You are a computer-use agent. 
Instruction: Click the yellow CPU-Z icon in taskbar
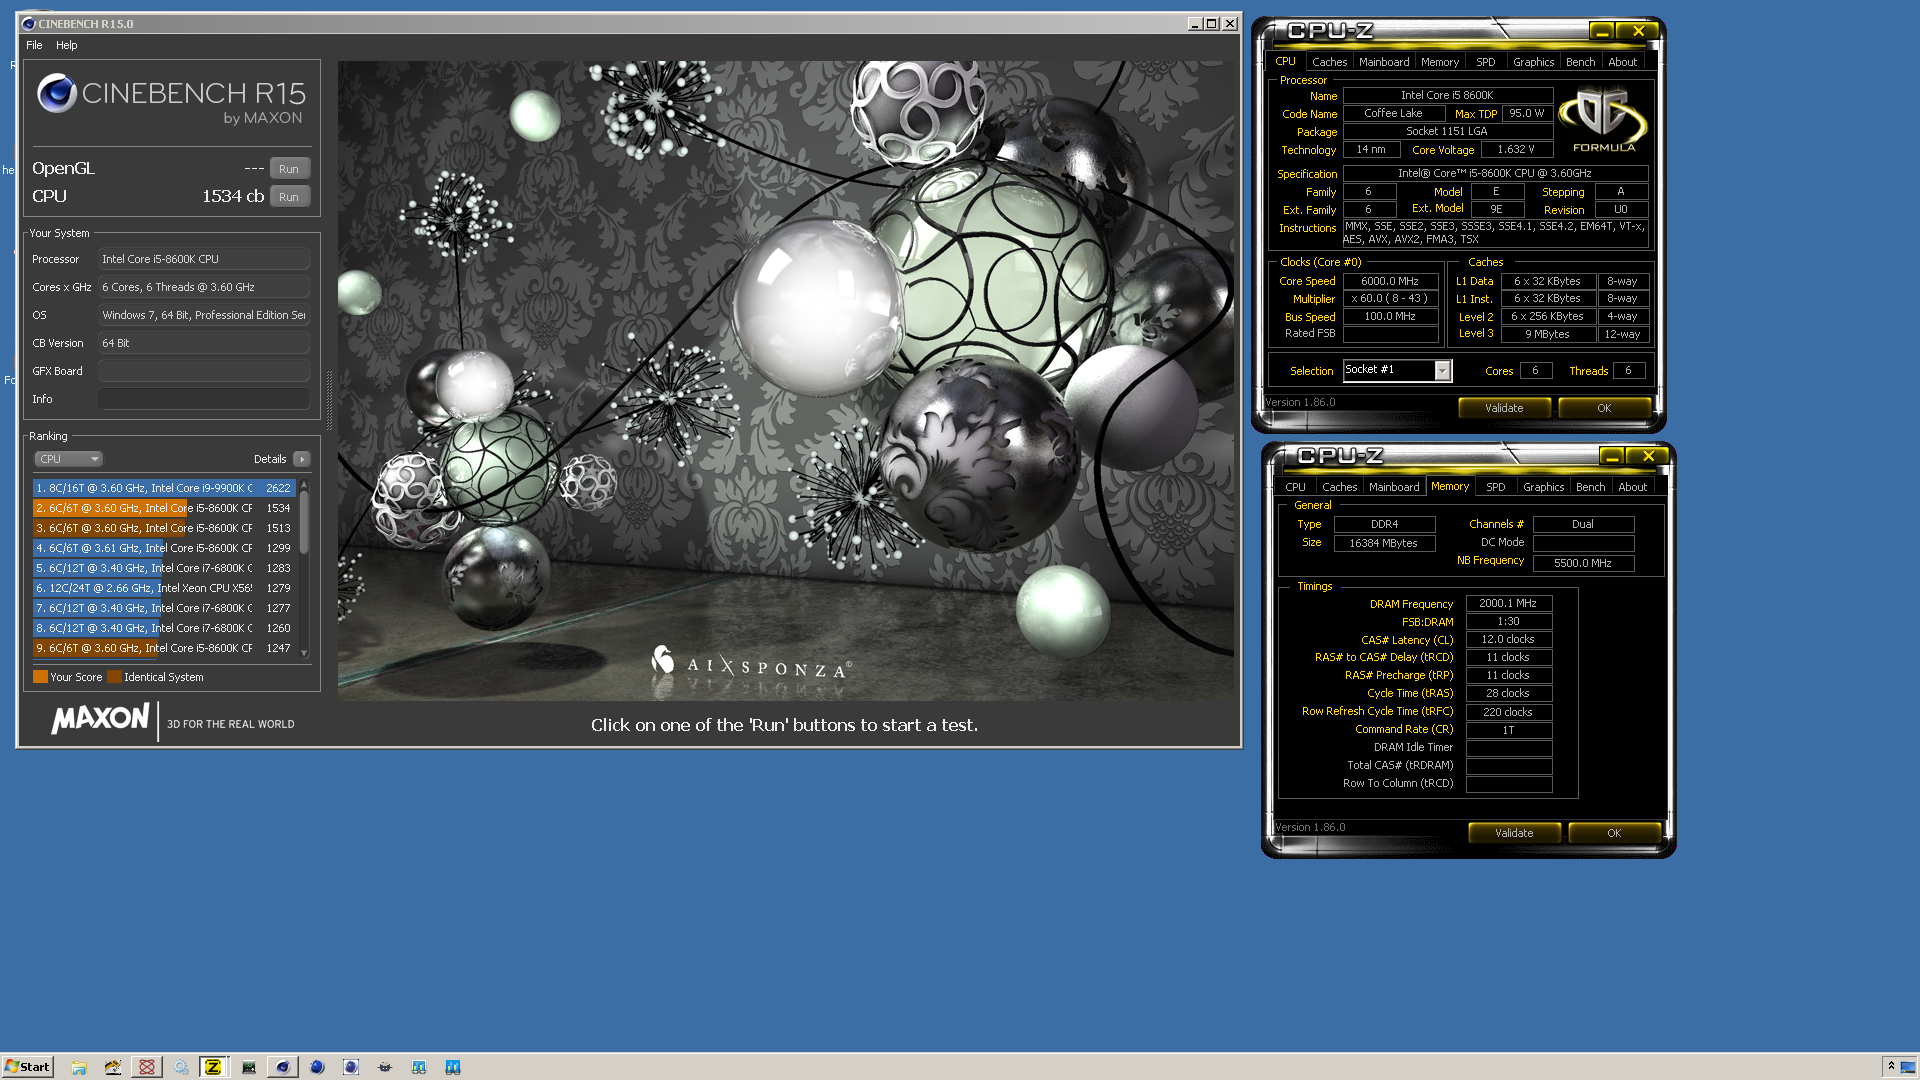click(x=213, y=1067)
